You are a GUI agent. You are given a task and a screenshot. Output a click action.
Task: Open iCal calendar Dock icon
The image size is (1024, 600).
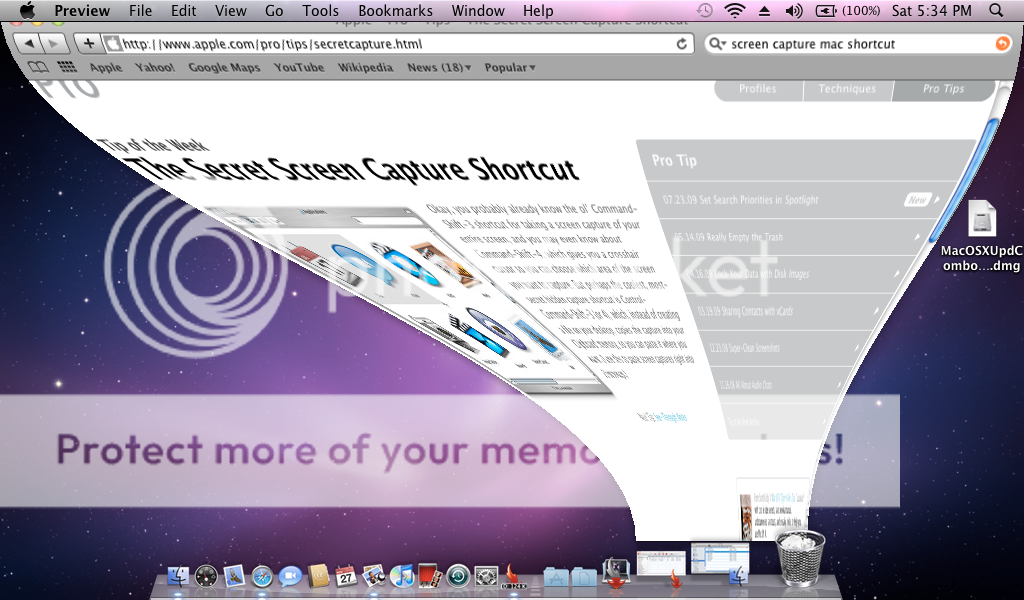347,576
